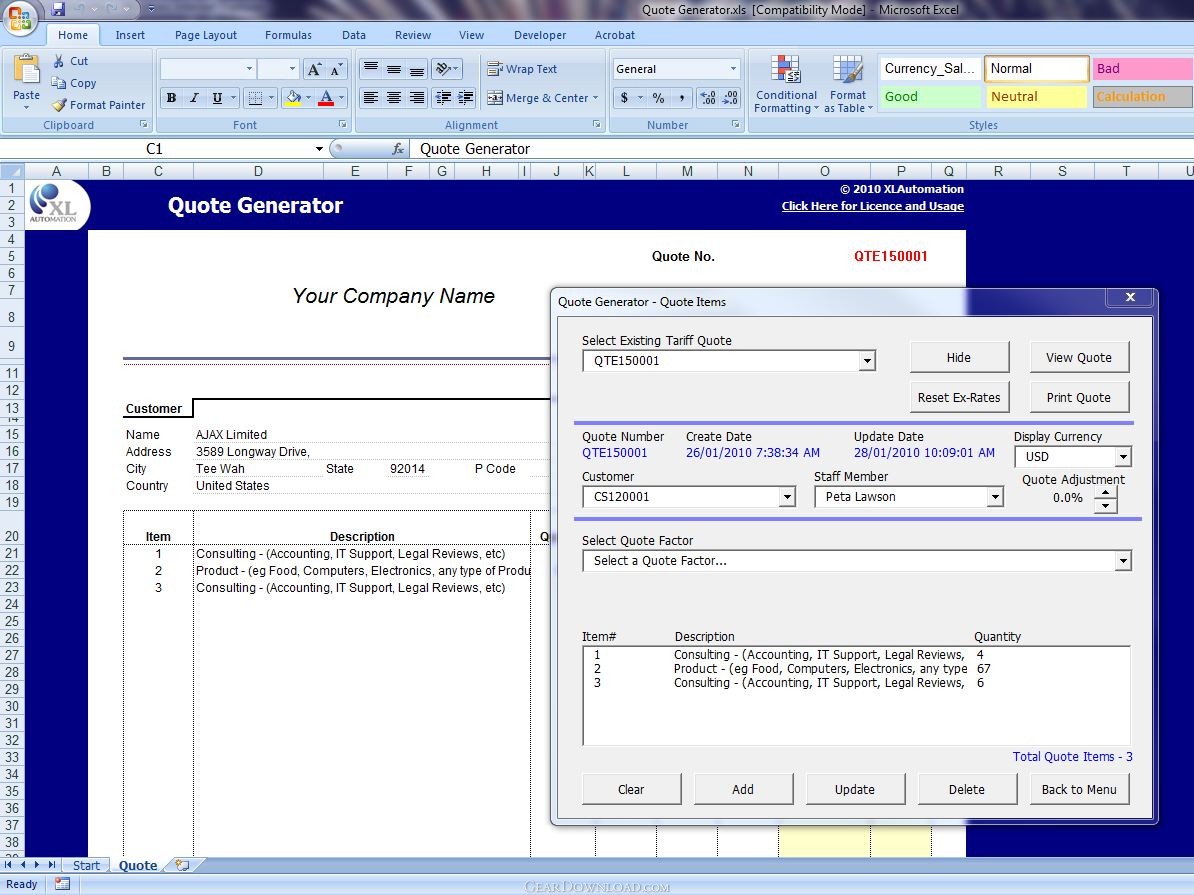Apply accounting dollar number format
1194x895 pixels.
point(624,97)
